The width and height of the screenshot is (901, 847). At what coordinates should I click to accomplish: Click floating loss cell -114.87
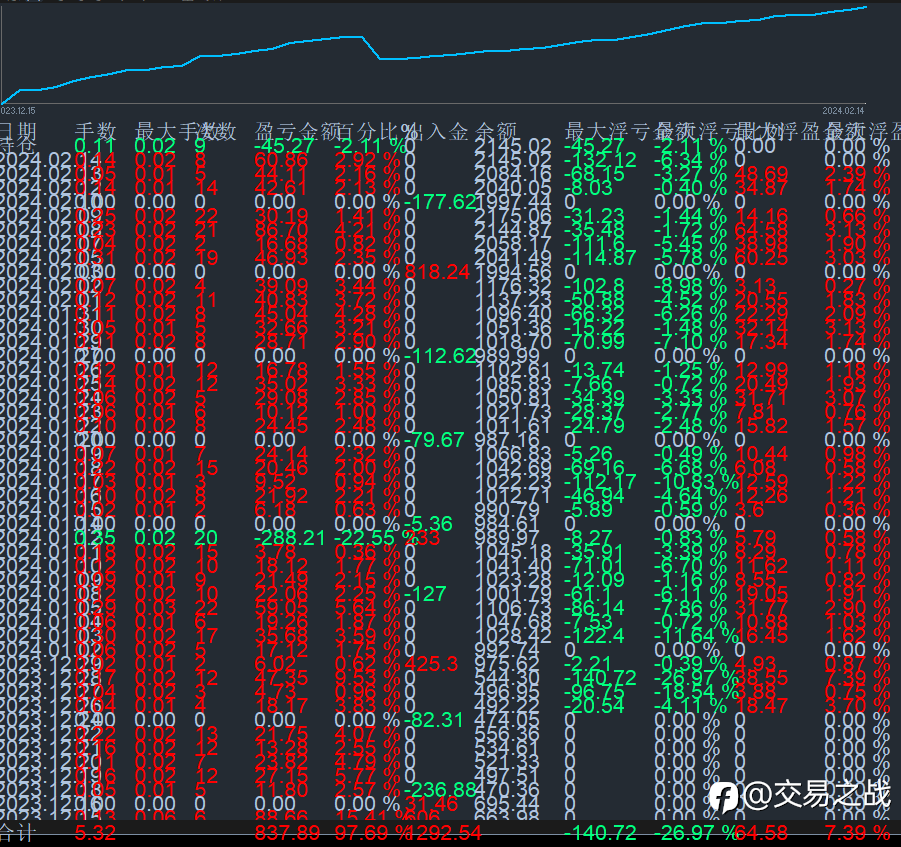600,257
